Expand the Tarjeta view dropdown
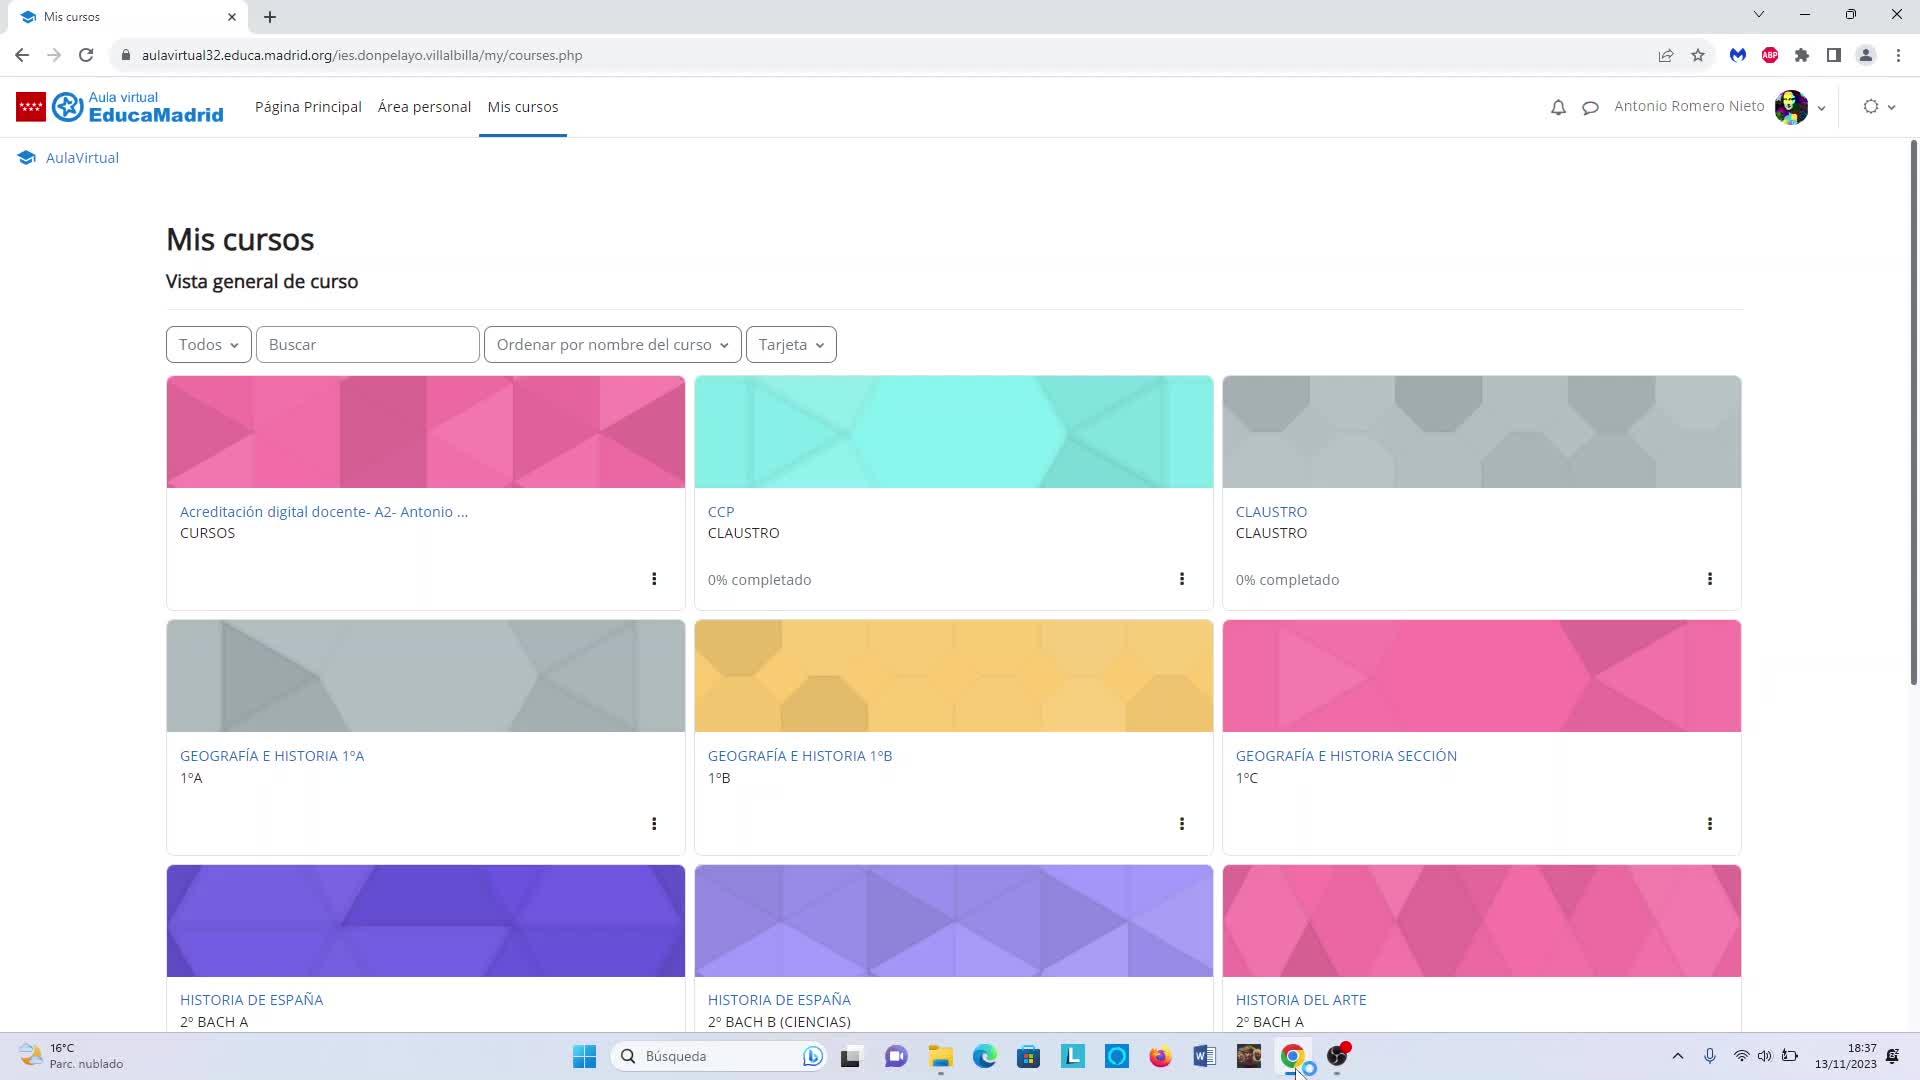1920x1080 pixels. click(x=791, y=345)
